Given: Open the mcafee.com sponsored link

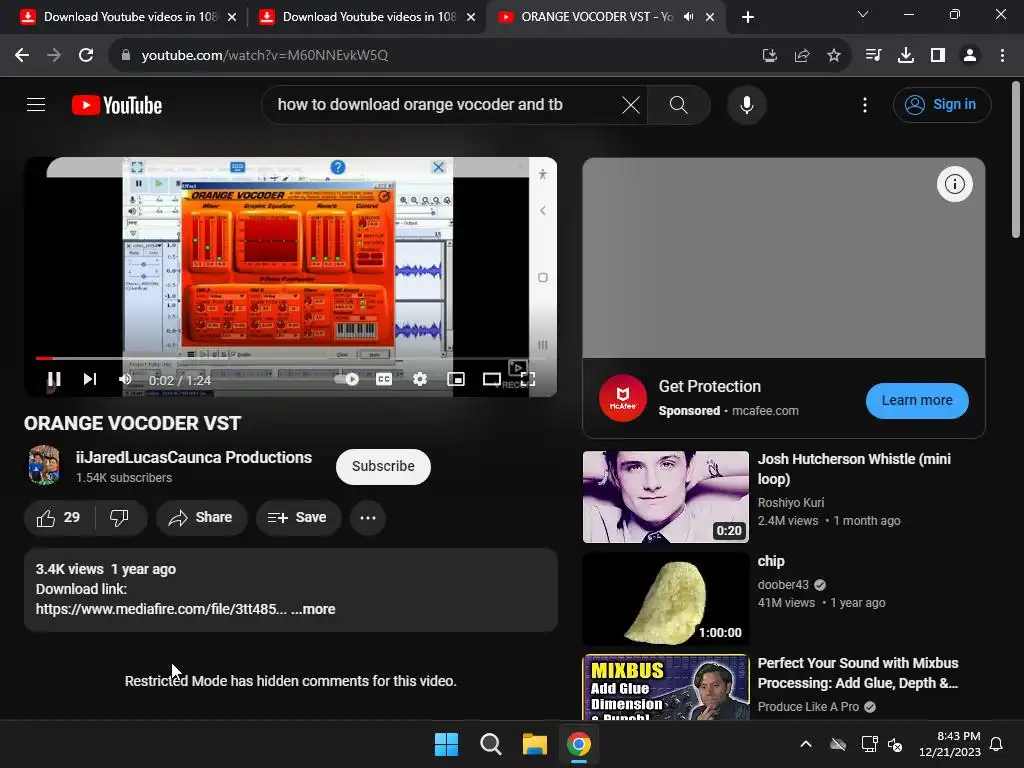Looking at the screenshot, I should click(765, 411).
